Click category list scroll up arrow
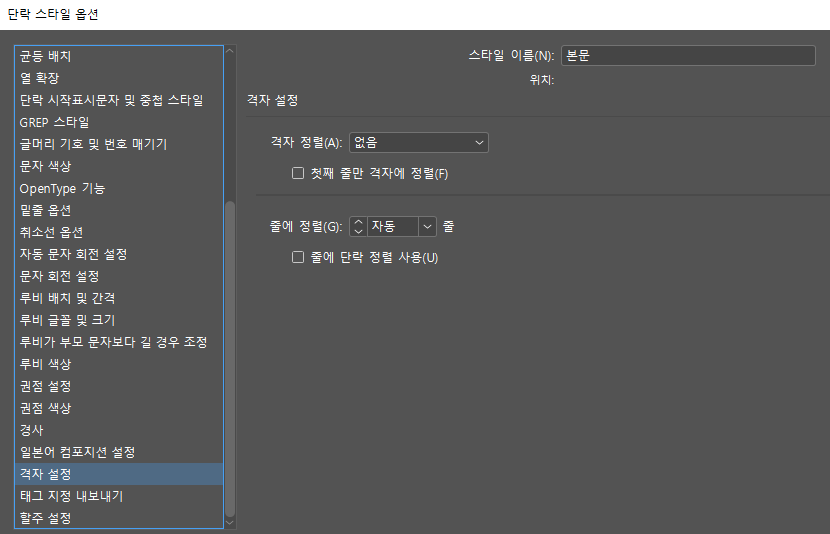This screenshot has height=534, width=830. (230, 51)
